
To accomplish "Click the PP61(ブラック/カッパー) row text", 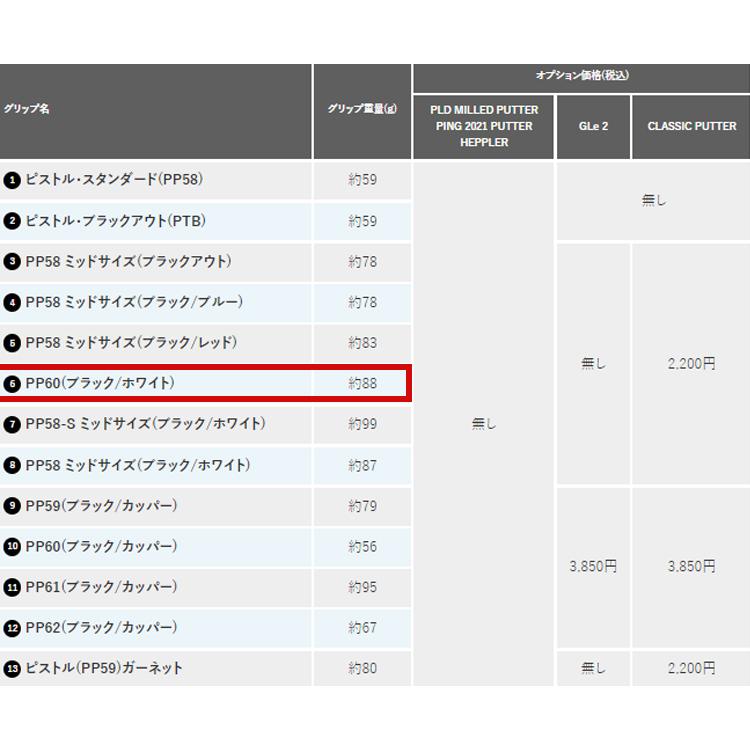I will (x=101, y=587).
